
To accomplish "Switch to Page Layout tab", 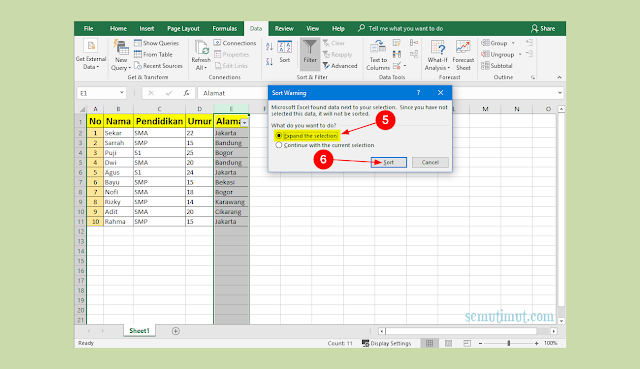I will (183, 29).
